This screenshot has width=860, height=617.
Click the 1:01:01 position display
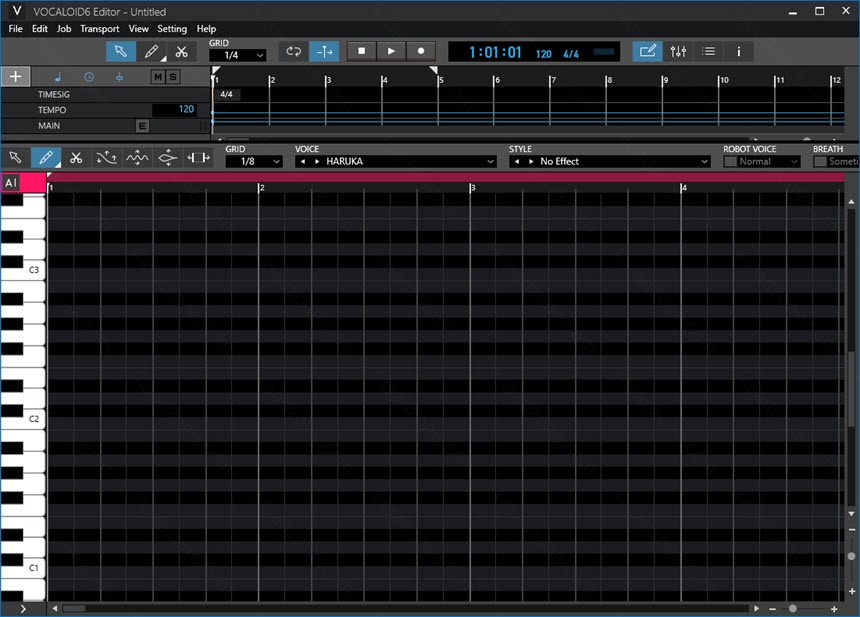(x=495, y=53)
